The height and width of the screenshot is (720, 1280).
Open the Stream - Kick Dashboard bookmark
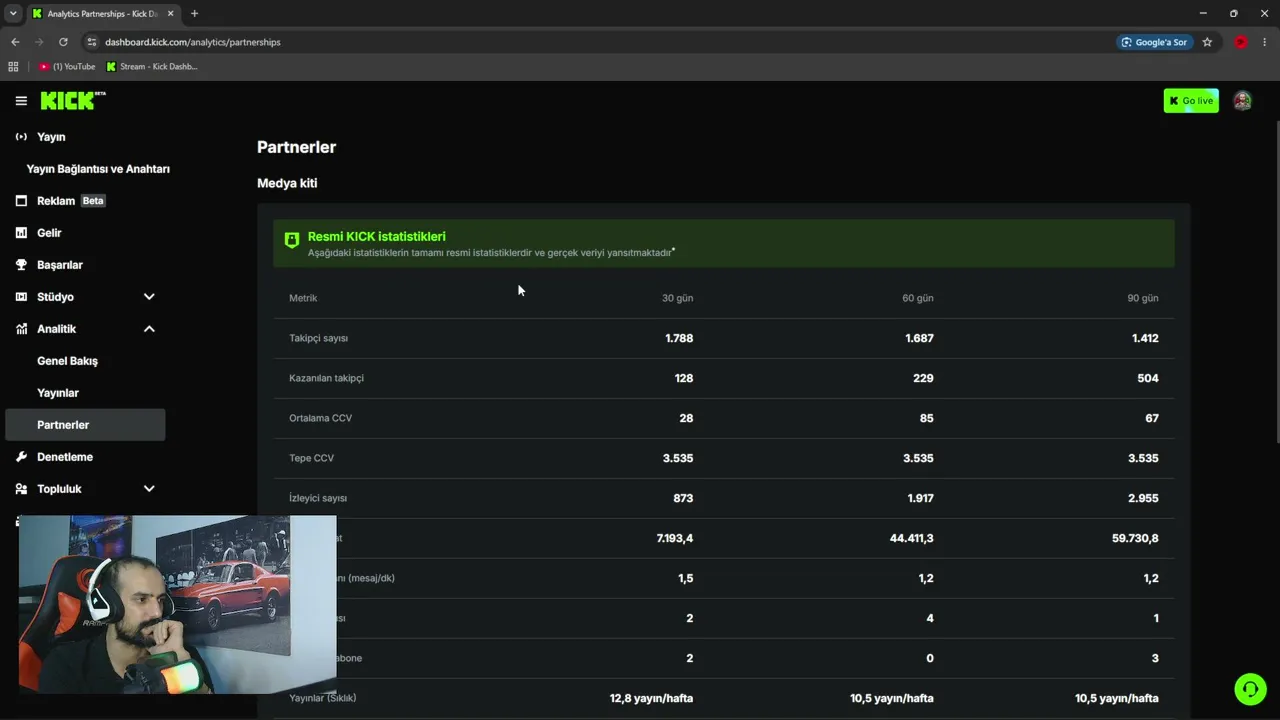click(152, 67)
